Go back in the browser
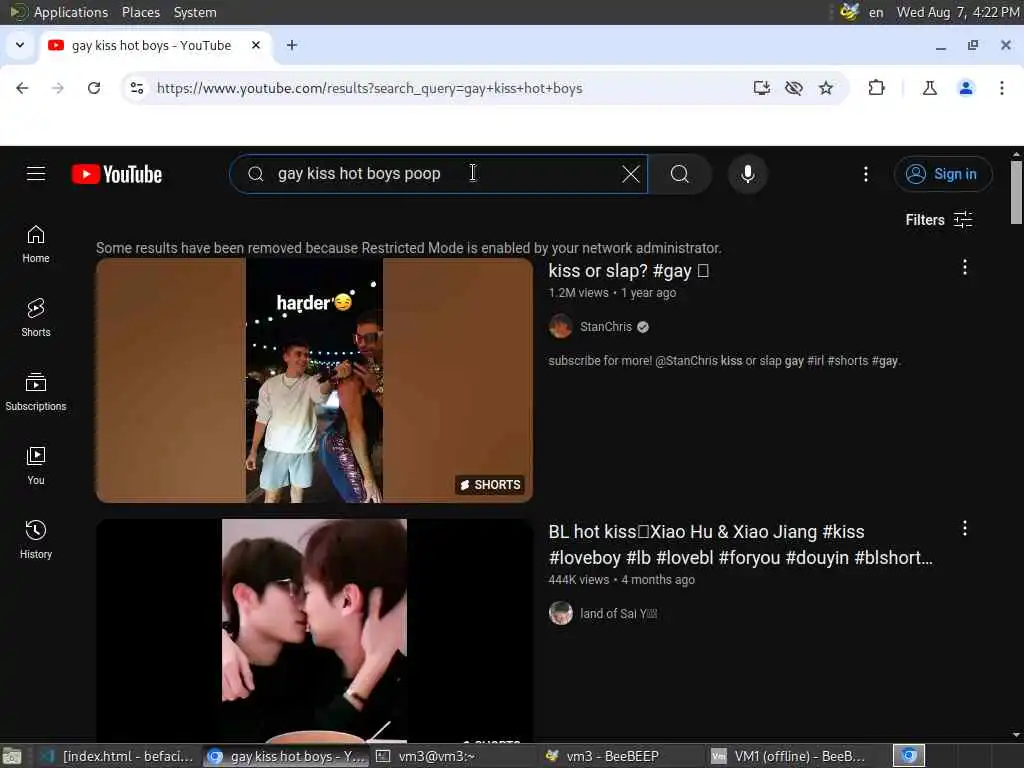1024x768 pixels. (x=22, y=88)
